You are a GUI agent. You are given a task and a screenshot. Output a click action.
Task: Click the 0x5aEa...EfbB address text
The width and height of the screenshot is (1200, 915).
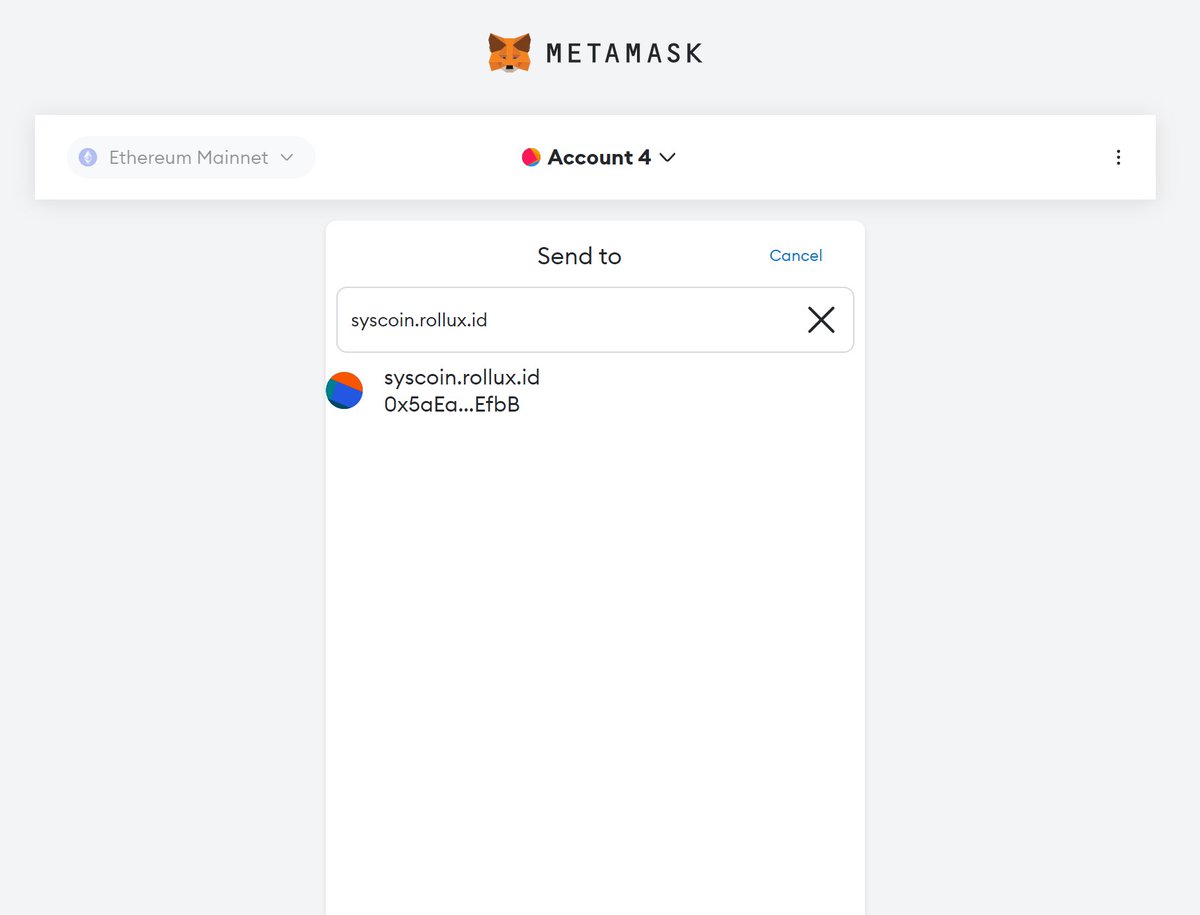452,405
